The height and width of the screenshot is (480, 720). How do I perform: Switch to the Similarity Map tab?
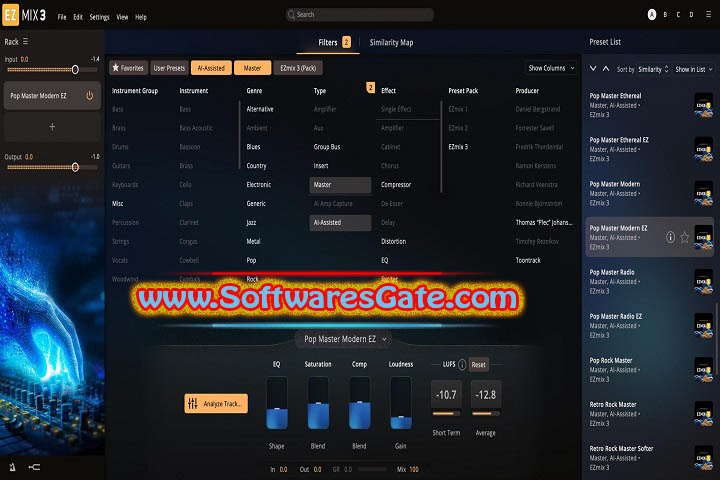coord(392,42)
